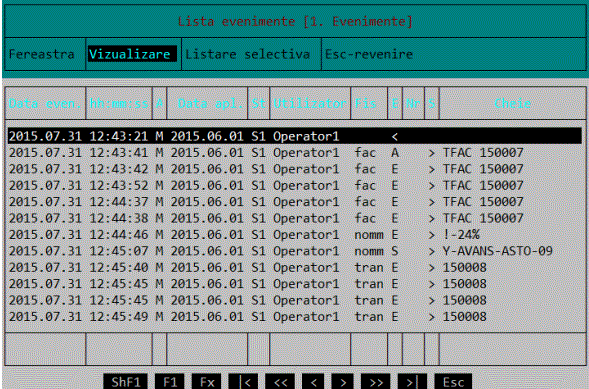Click the F1 help button
This screenshot has height=389, width=589.
click(169, 382)
